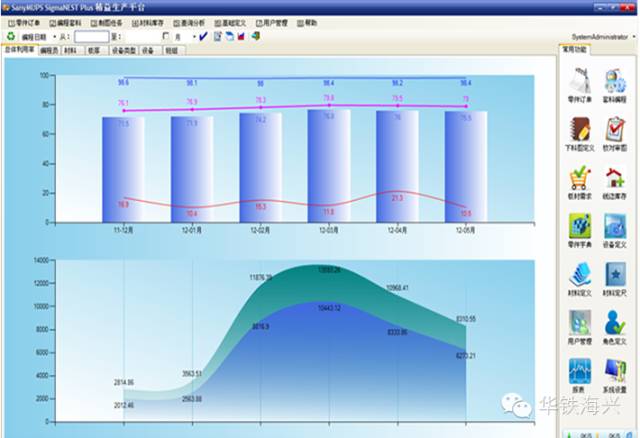Viewport: 640px width, 438px height.
Task: Open the 帮助 menu
Action: pos(308,21)
